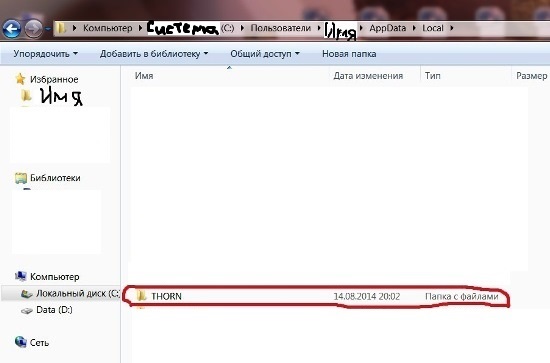
Task: Click the Библиотеки icon in sidebar
Action: (21, 178)
